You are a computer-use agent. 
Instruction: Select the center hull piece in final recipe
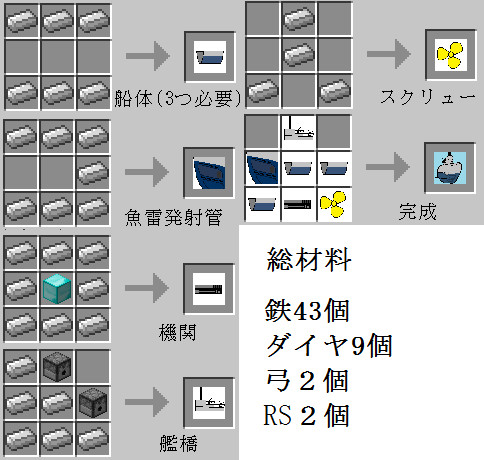pos(298,168)
